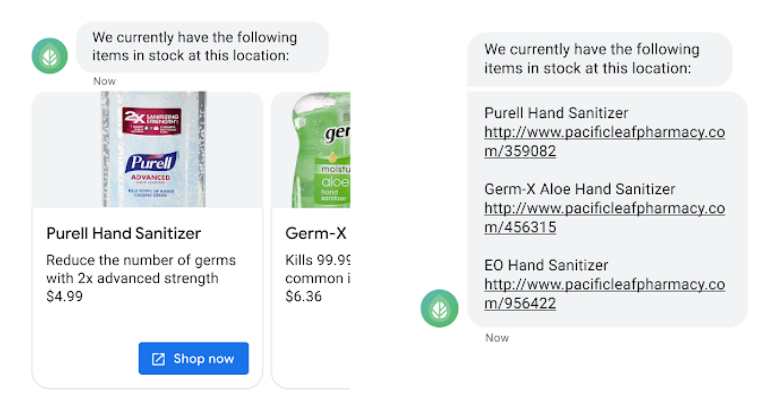The image size is (770, 402).
Task: Click the Now timestamp below the link list
Action: 497,338
